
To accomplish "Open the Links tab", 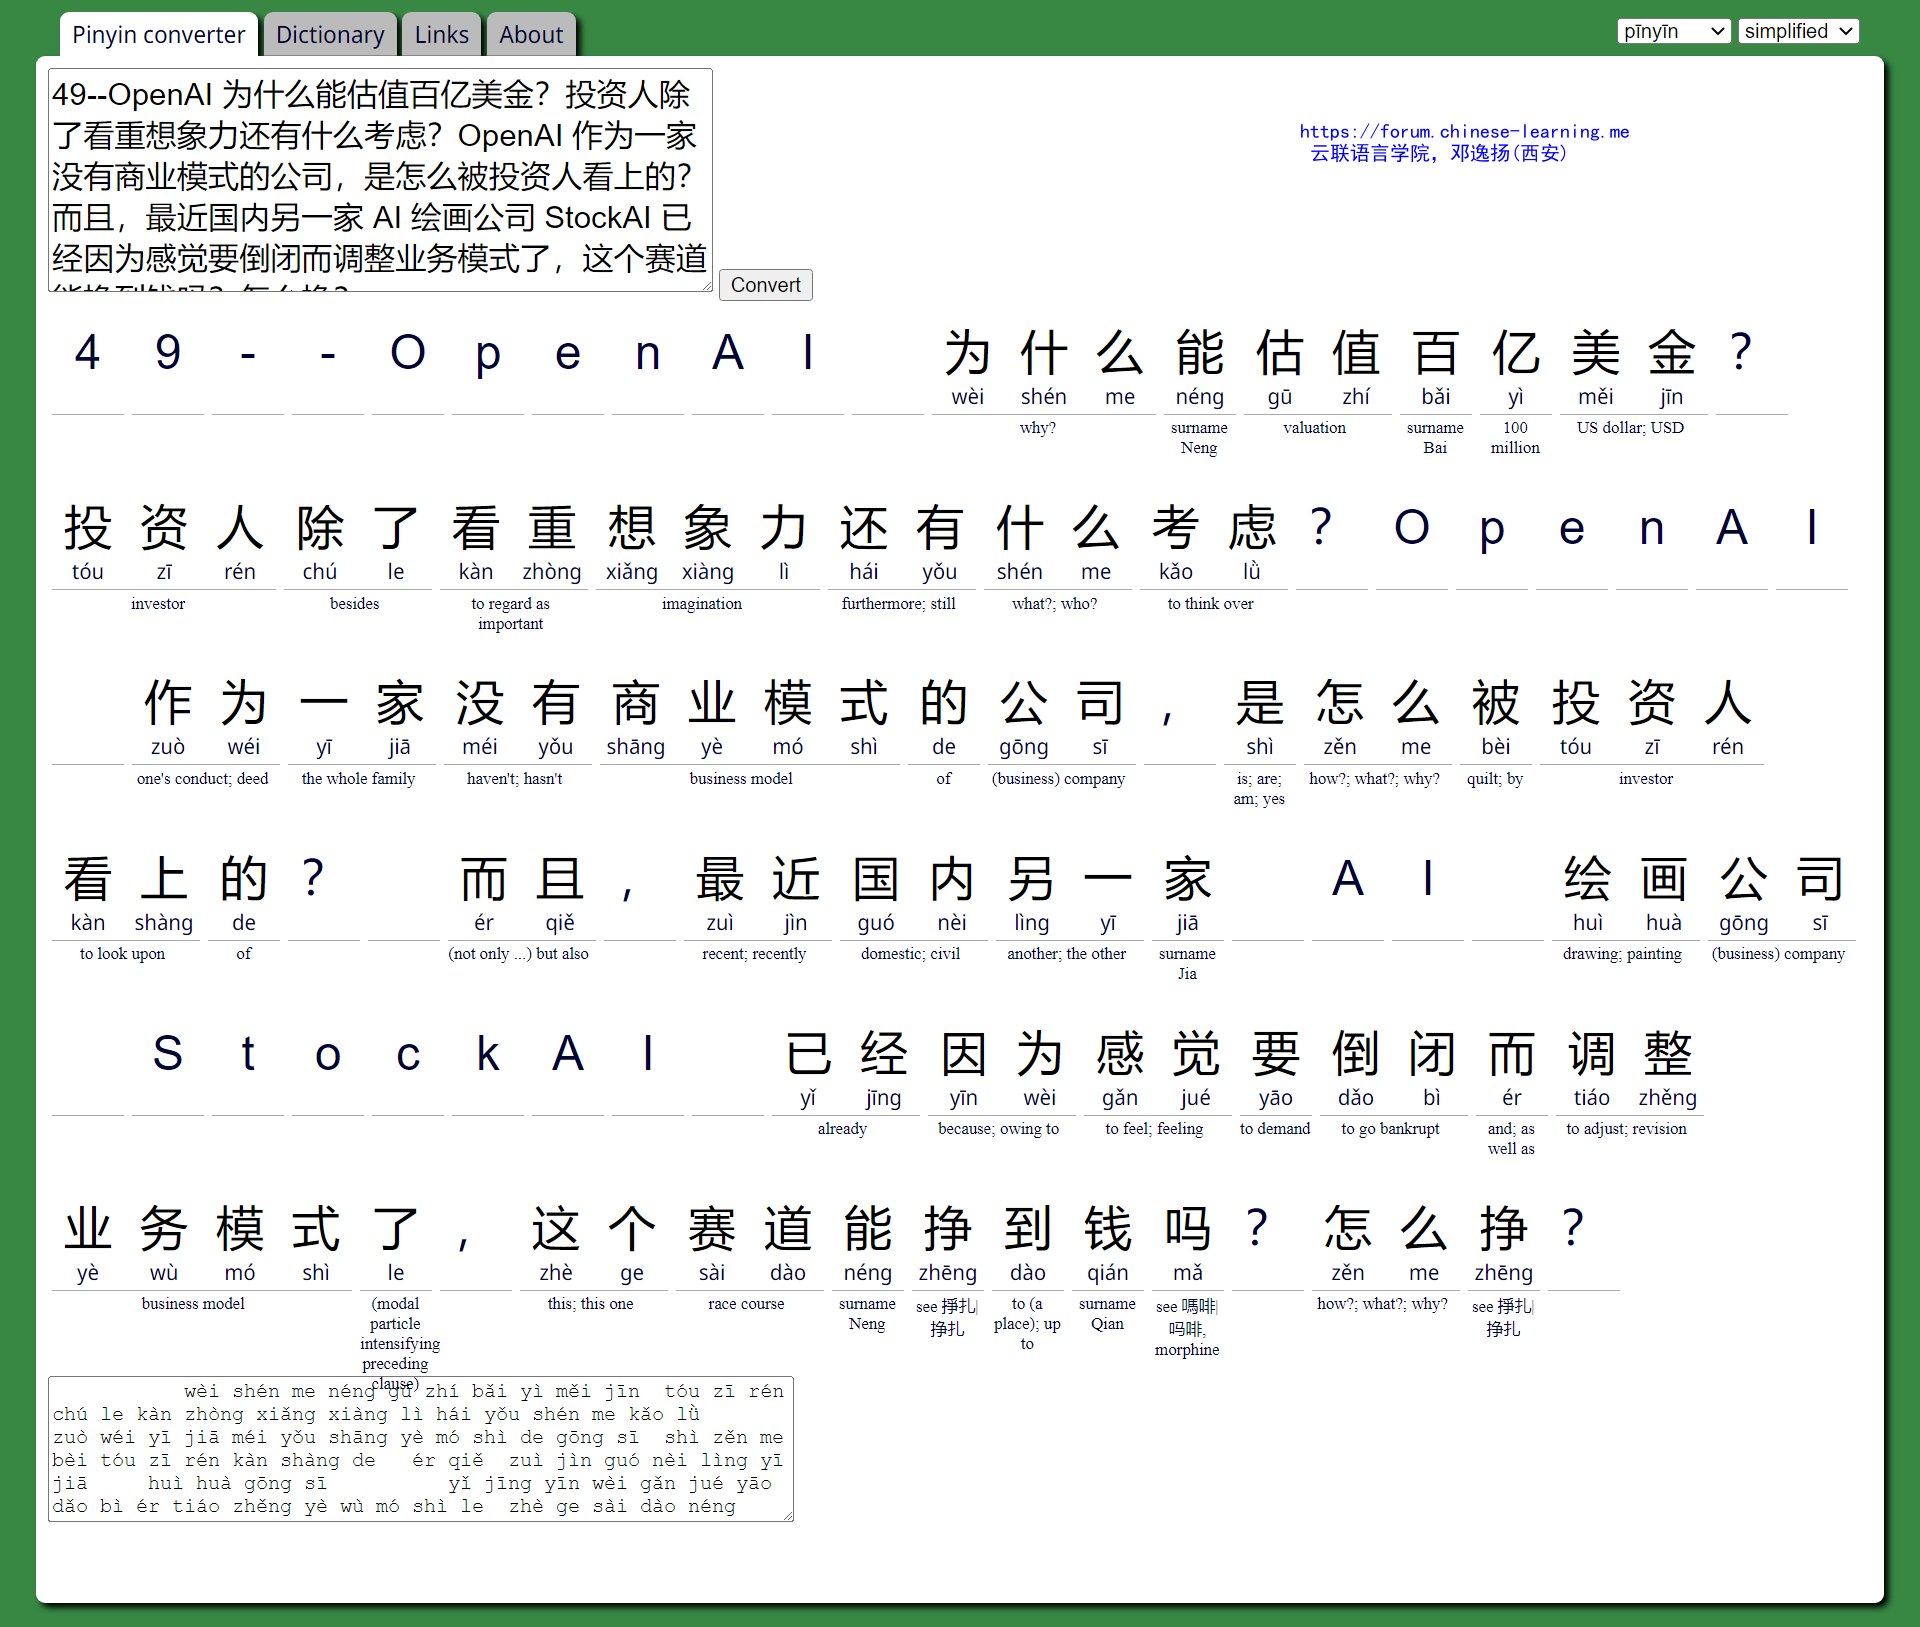I will [441, 35].
